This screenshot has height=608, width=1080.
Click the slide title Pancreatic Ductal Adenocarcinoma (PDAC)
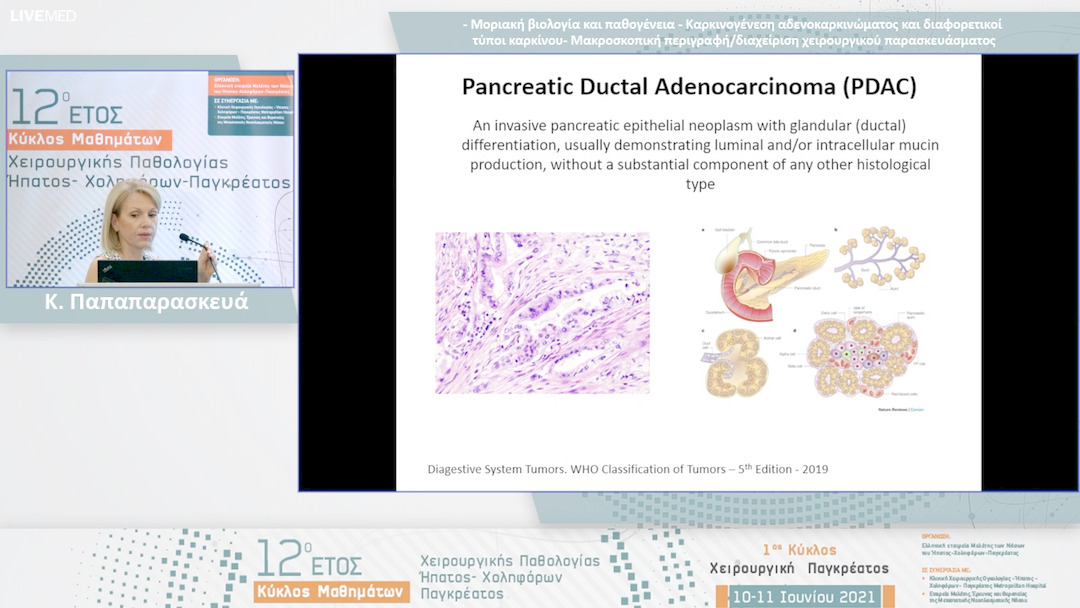tap(688, 87)
